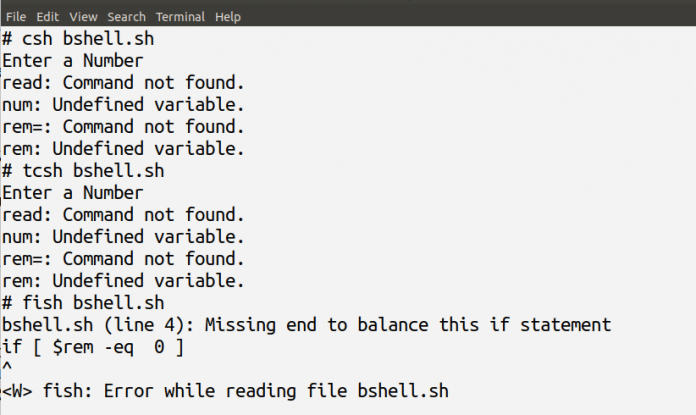Open the File menu

[16, 17]
